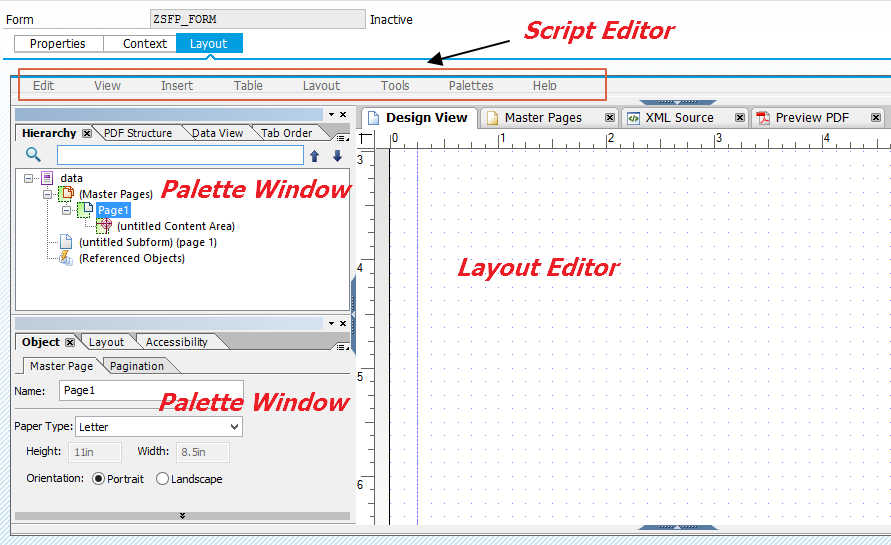Open the Table menu

(248, 85)
